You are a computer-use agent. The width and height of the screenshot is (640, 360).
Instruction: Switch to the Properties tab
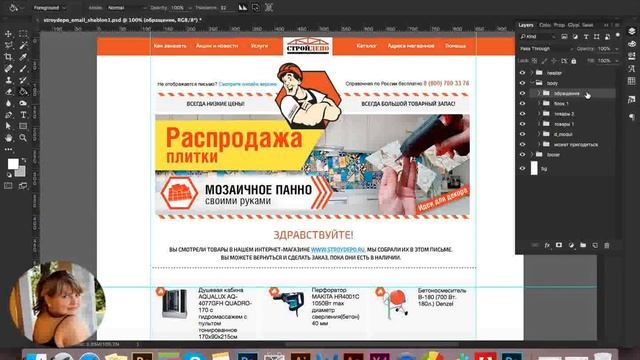[x=559, y=25]
